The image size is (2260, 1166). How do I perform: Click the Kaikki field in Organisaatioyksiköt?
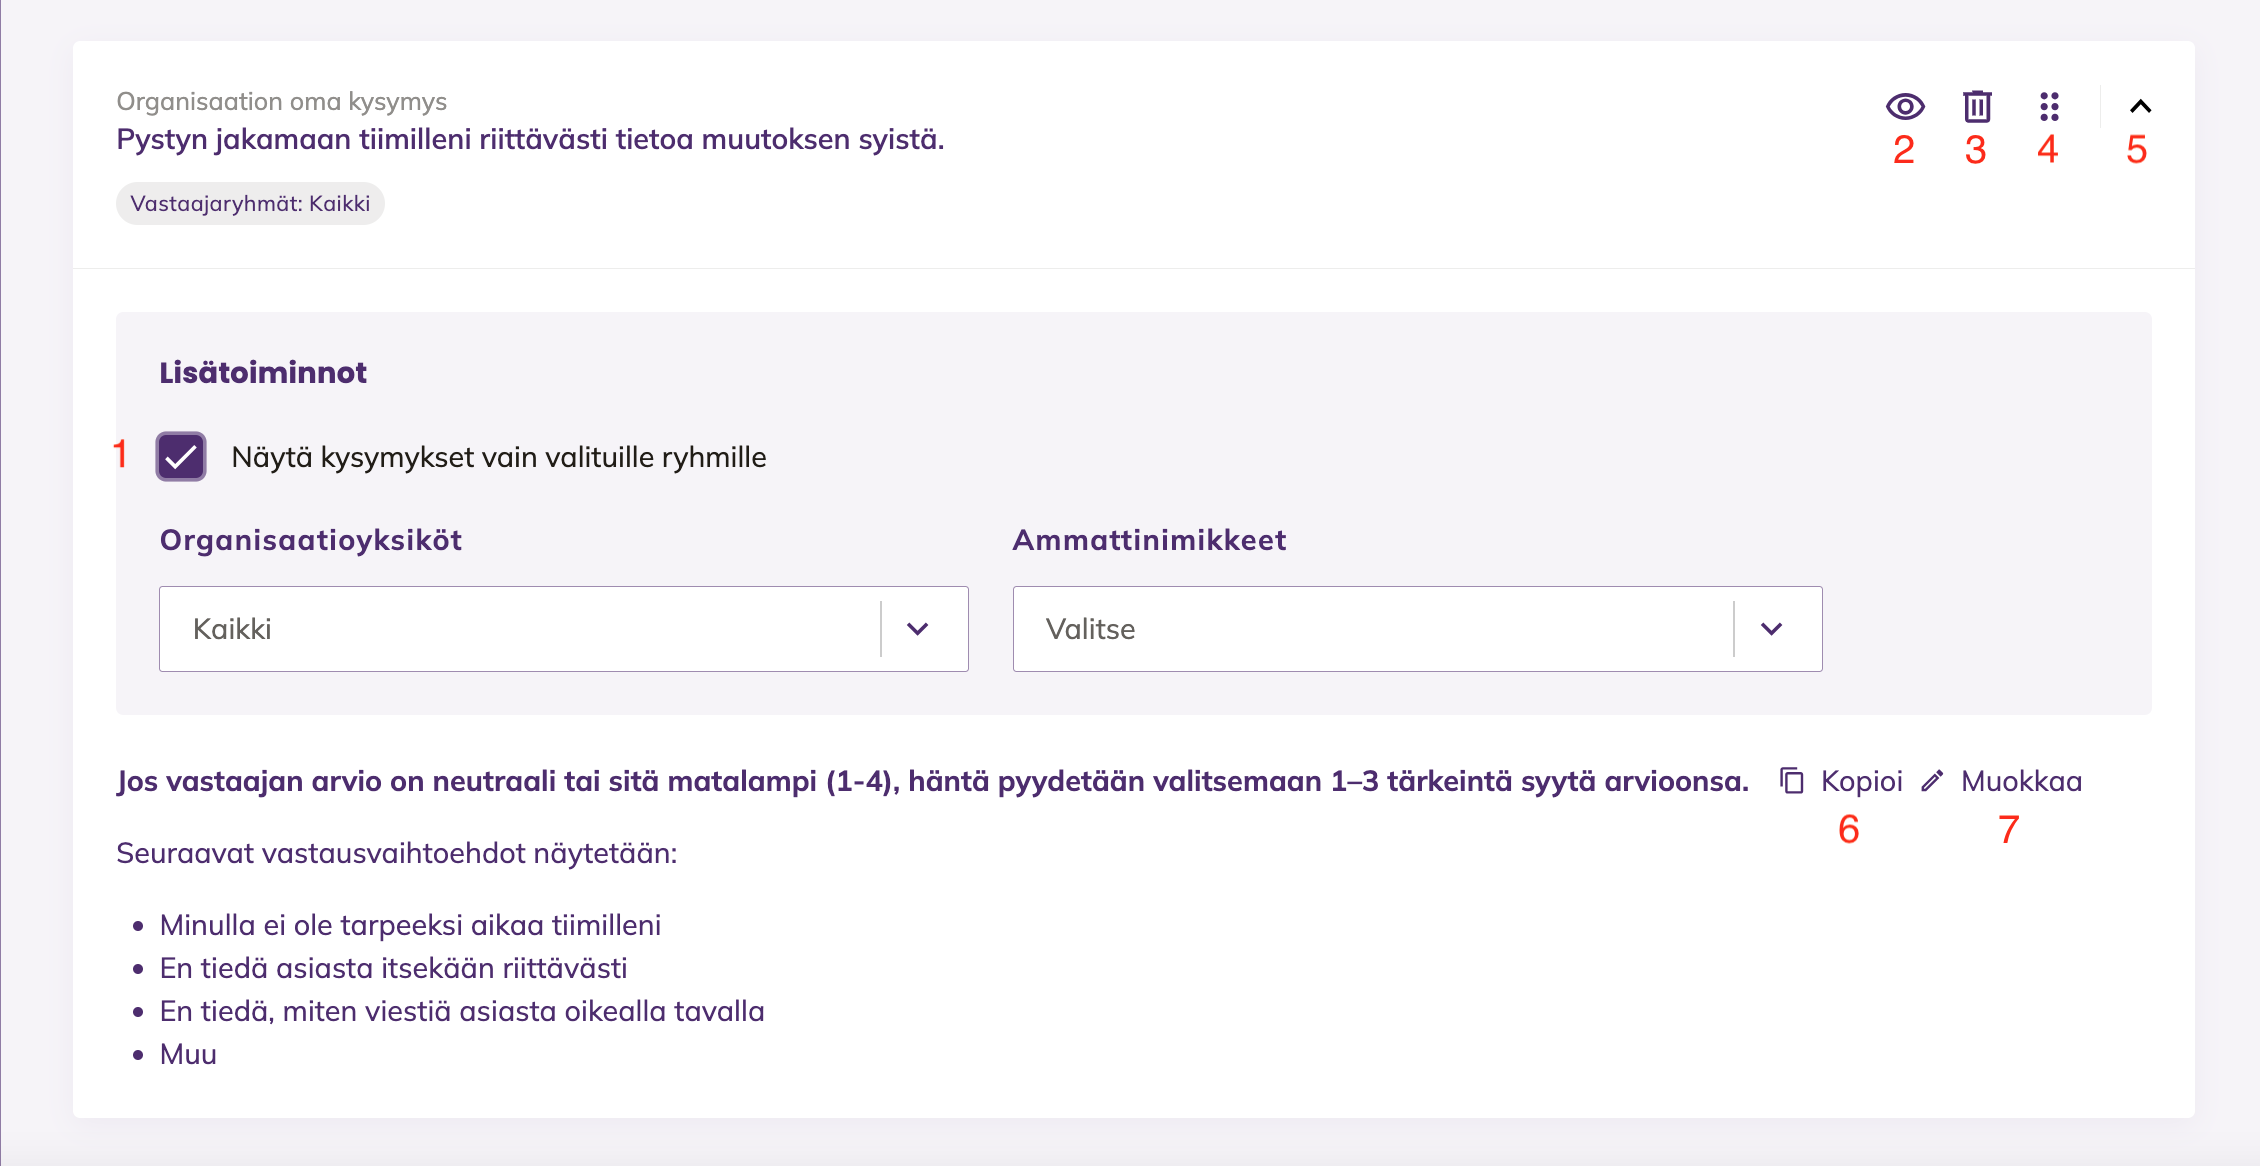pyautogui.click(x=564, y=629)
